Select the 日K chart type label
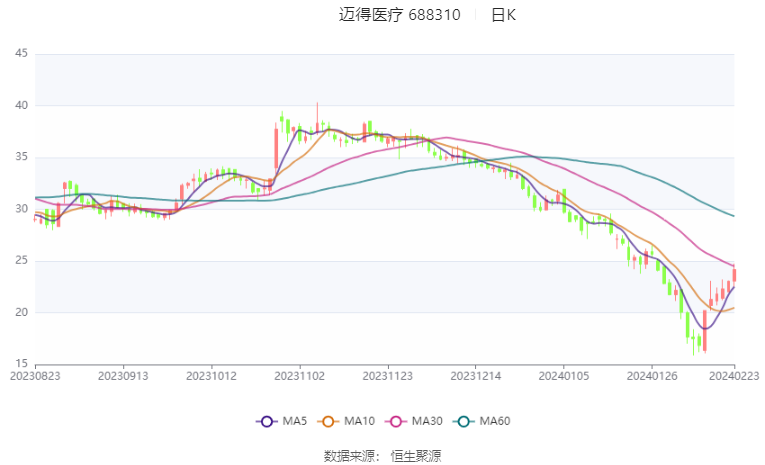The image size is (765, 465). coord(504,15)
